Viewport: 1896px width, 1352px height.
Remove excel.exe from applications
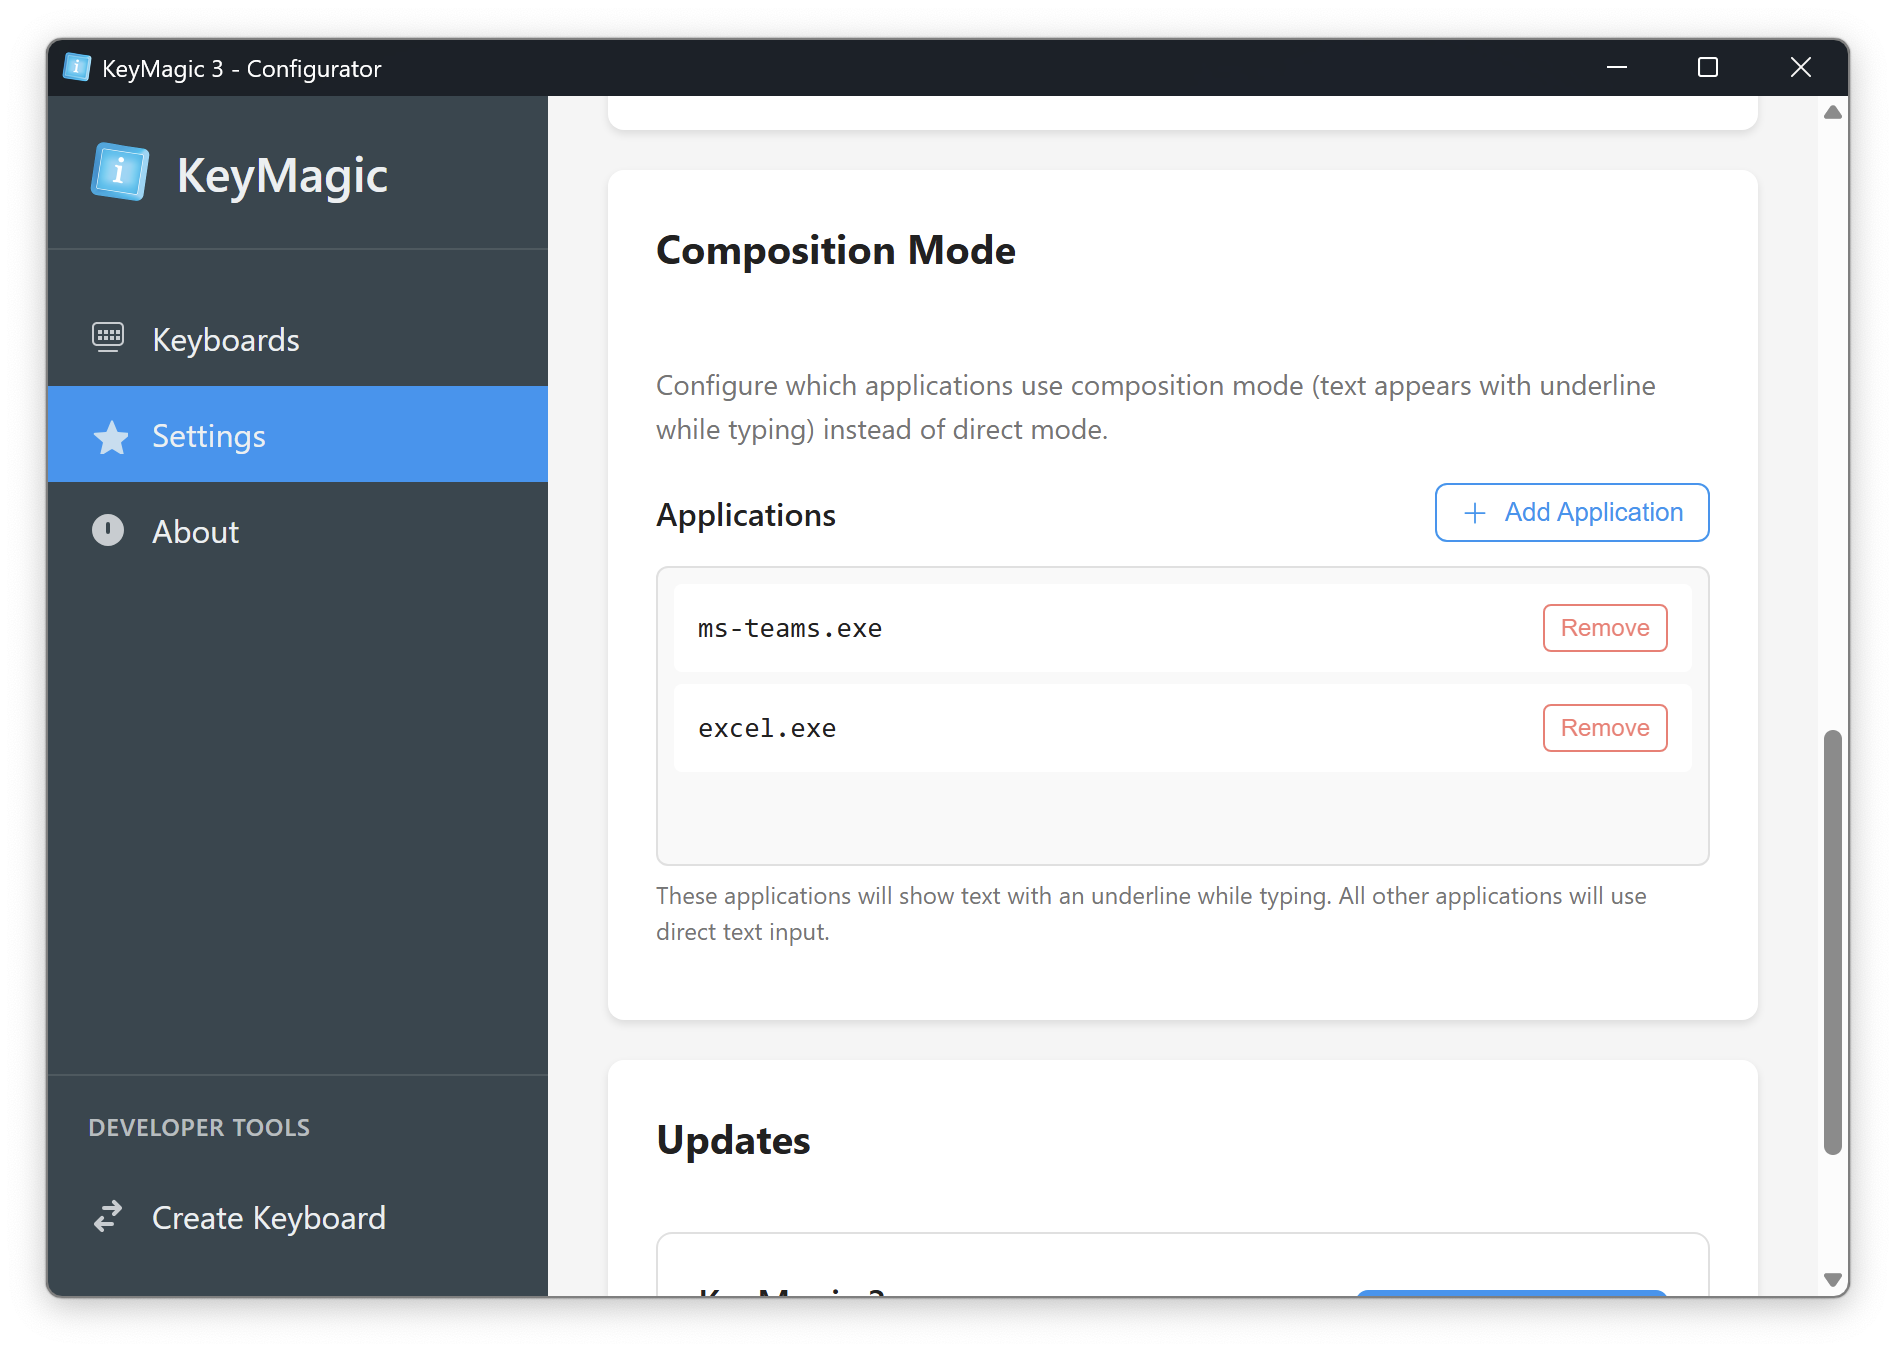point(1604,727)
